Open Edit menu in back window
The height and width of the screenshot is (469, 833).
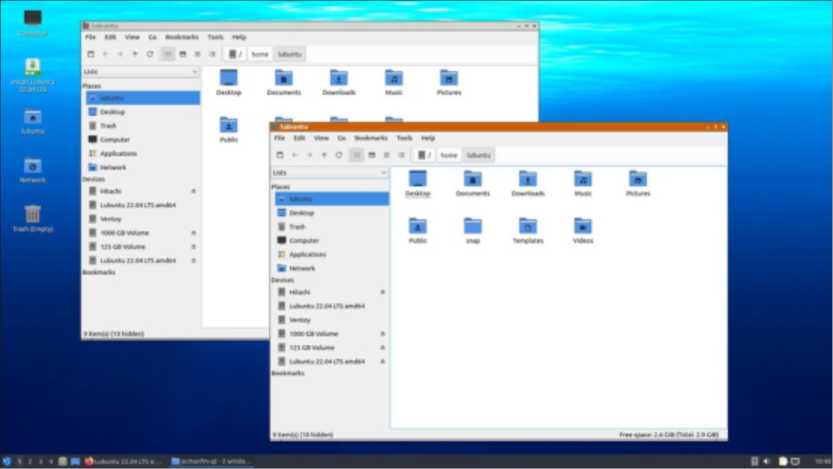pos(110,37)
